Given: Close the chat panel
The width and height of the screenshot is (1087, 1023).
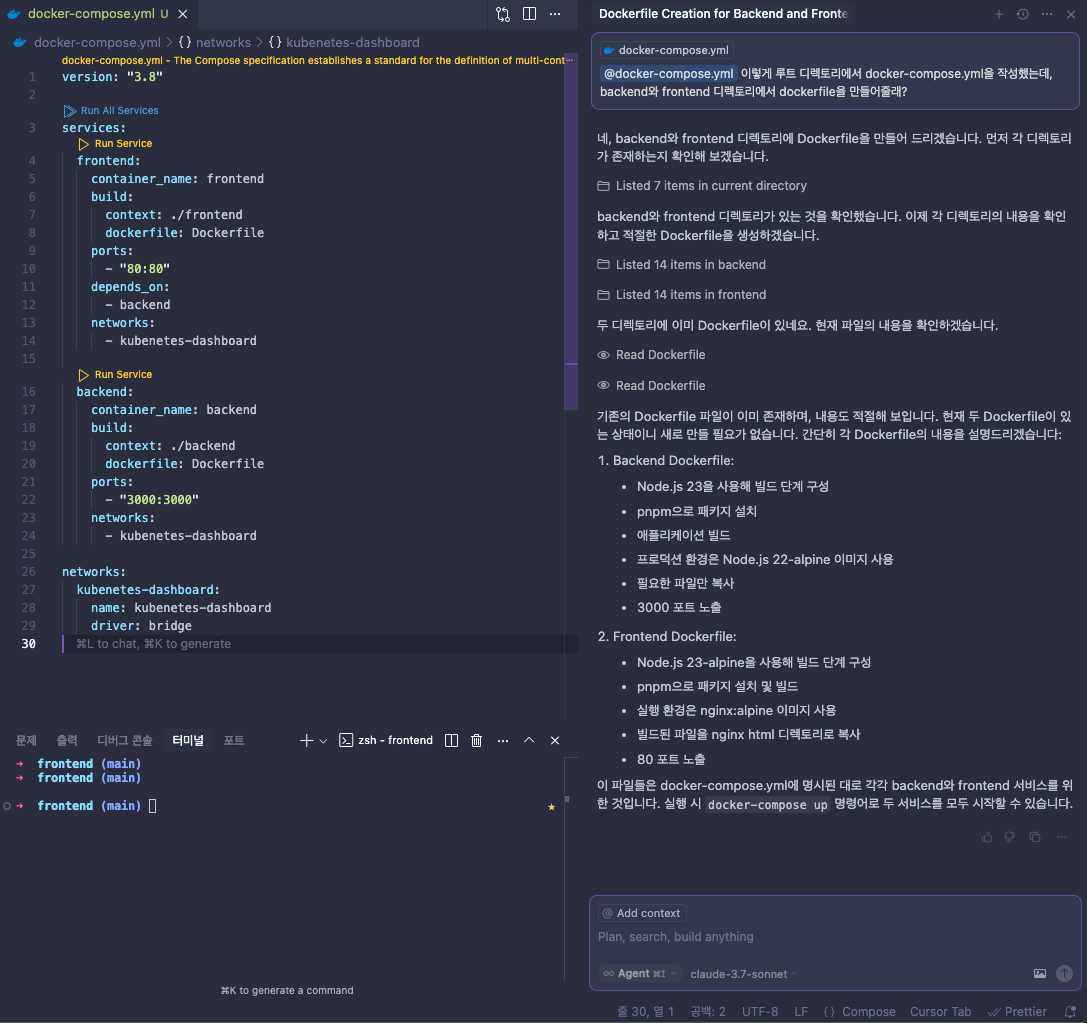Looking at the screenshot, I should [x=1071, y=14].
